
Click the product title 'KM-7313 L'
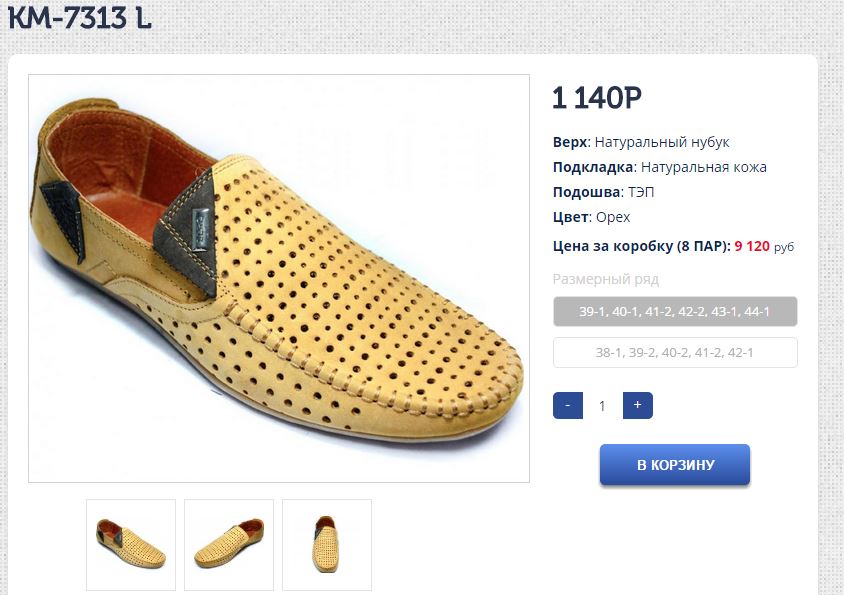tap(79, 18)
